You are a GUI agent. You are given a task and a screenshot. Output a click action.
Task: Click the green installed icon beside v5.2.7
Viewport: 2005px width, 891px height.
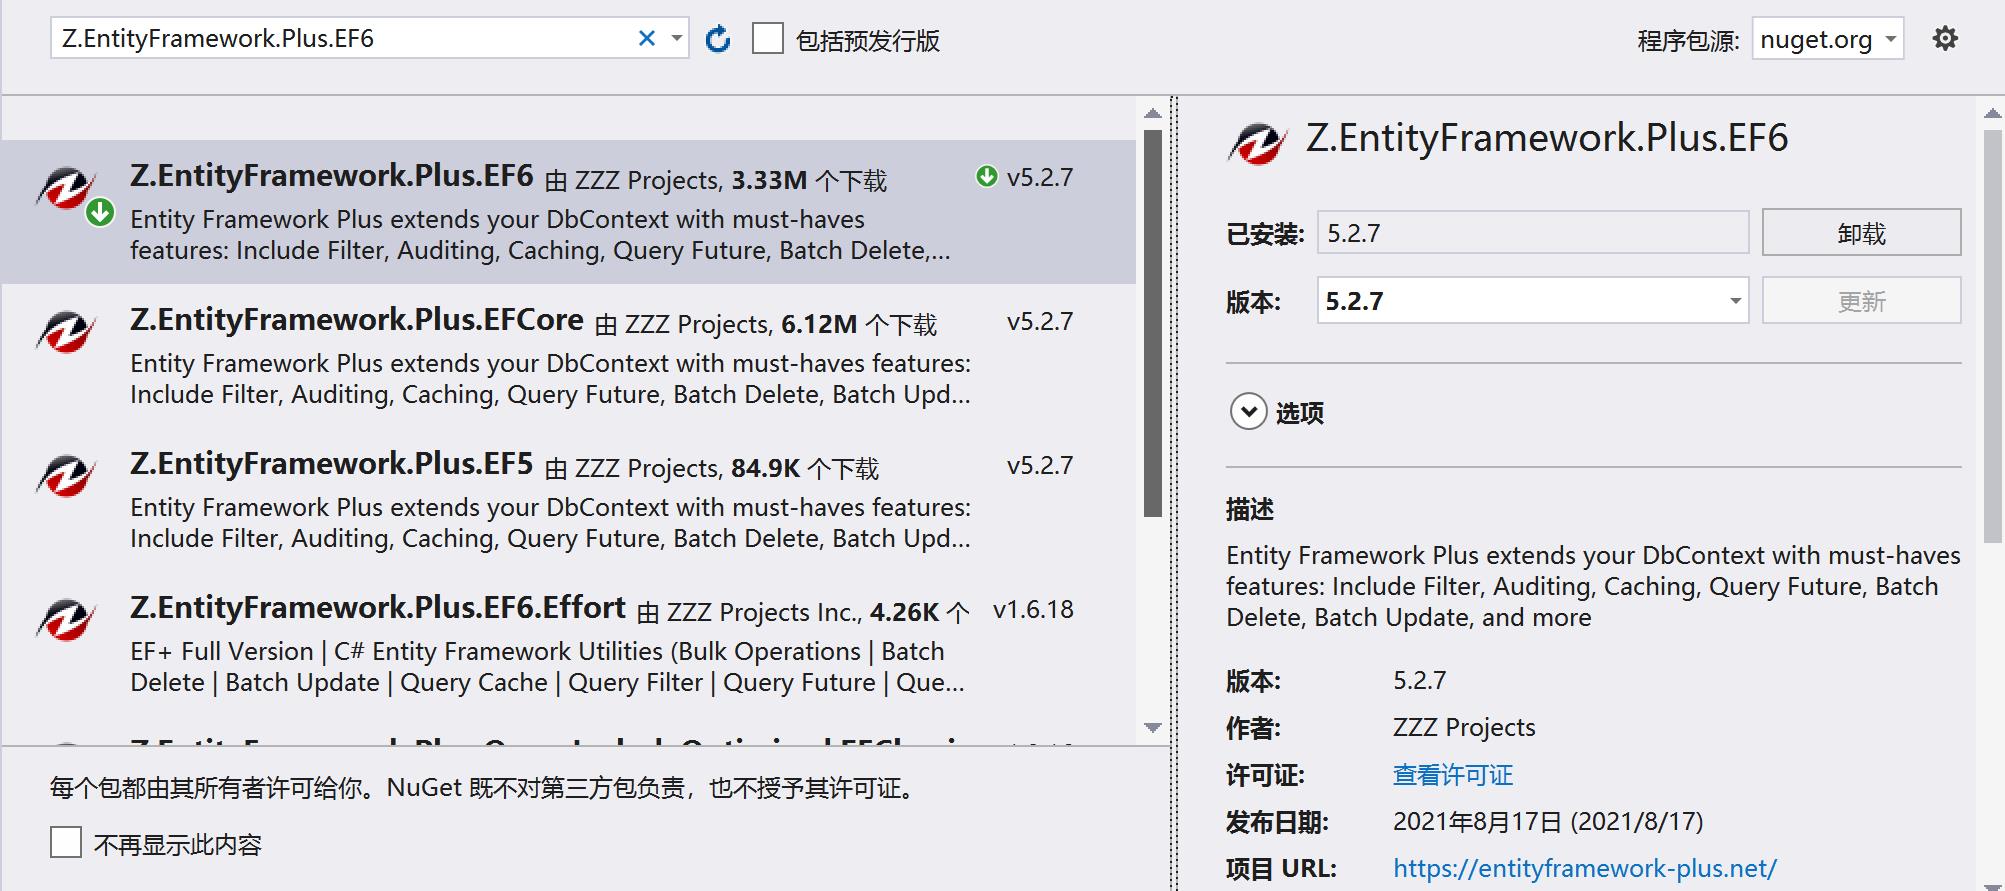pos(986,177)
